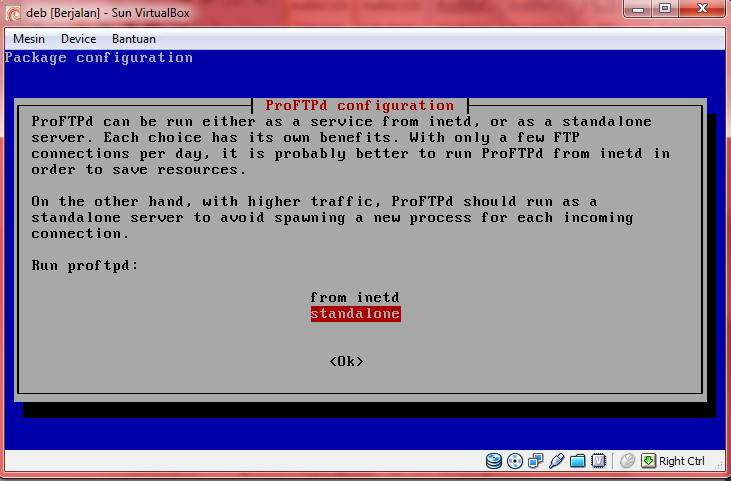
Task: Click the VirtualBox icon in title bar
Action: 13,13
